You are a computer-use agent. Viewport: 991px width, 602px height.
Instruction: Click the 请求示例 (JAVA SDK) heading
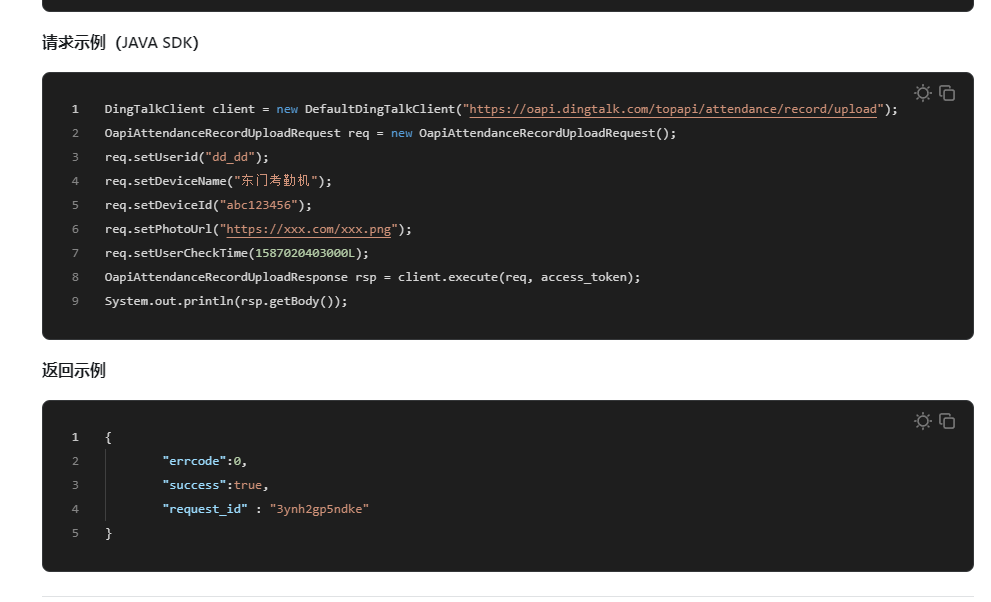click(x=120, y=43)
